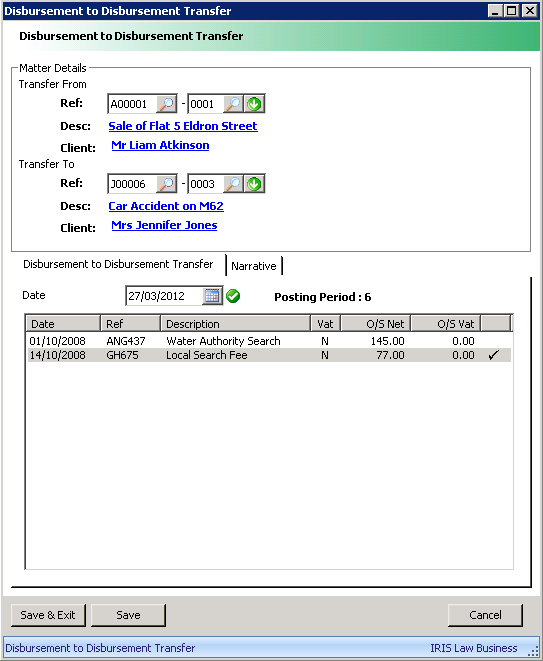543x661 pixels.
Task: Sort by the Date column header
Action: [x=63, y=324]
